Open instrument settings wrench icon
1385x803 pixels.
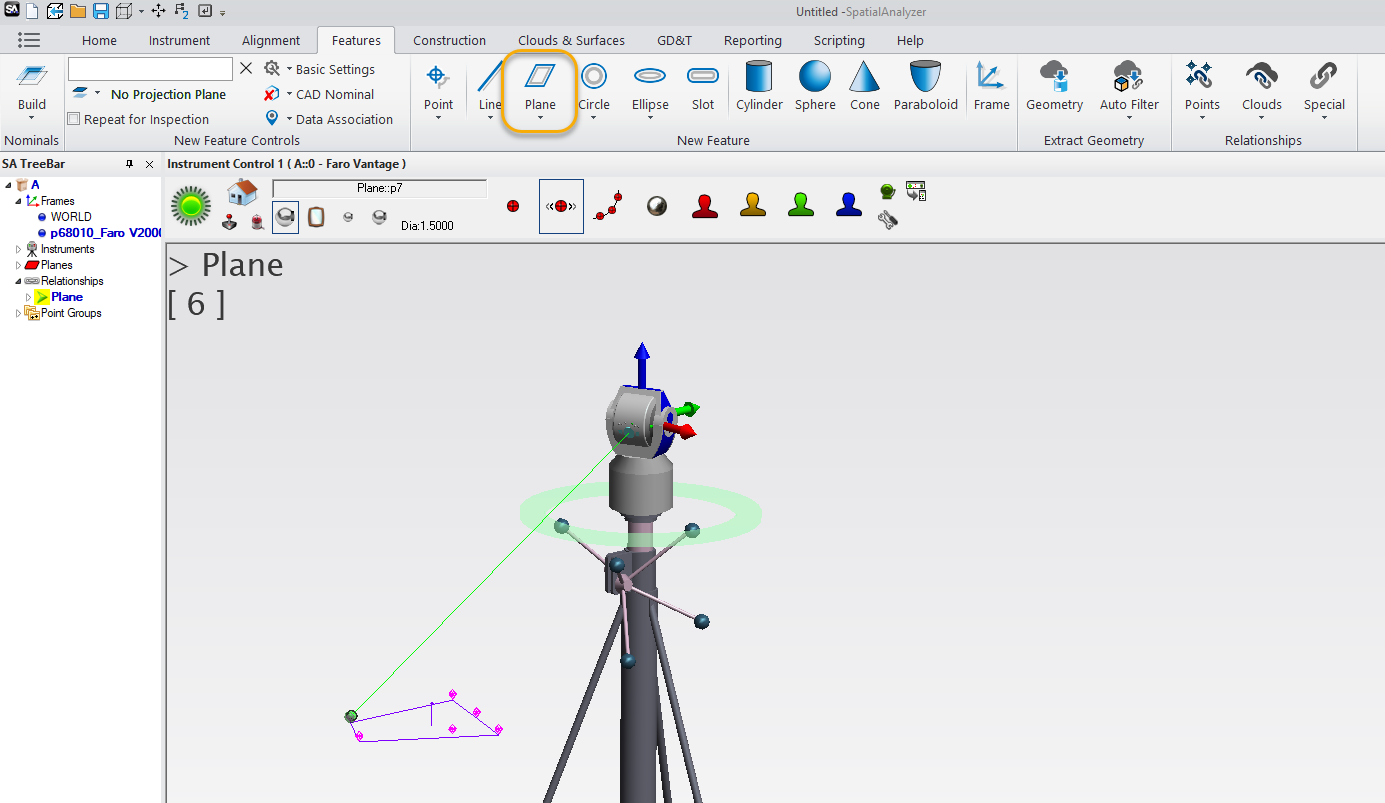pyautogui.click(x=887, y=220)
